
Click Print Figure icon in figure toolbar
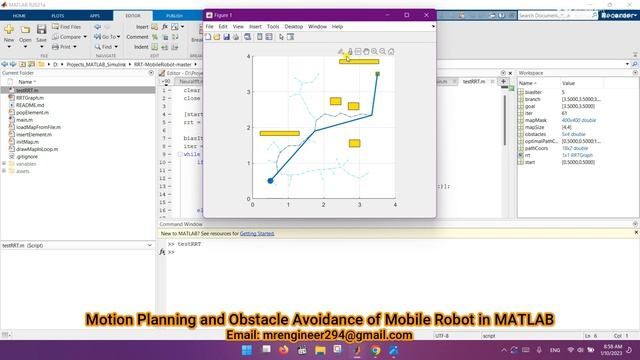[x=236, y=37]
